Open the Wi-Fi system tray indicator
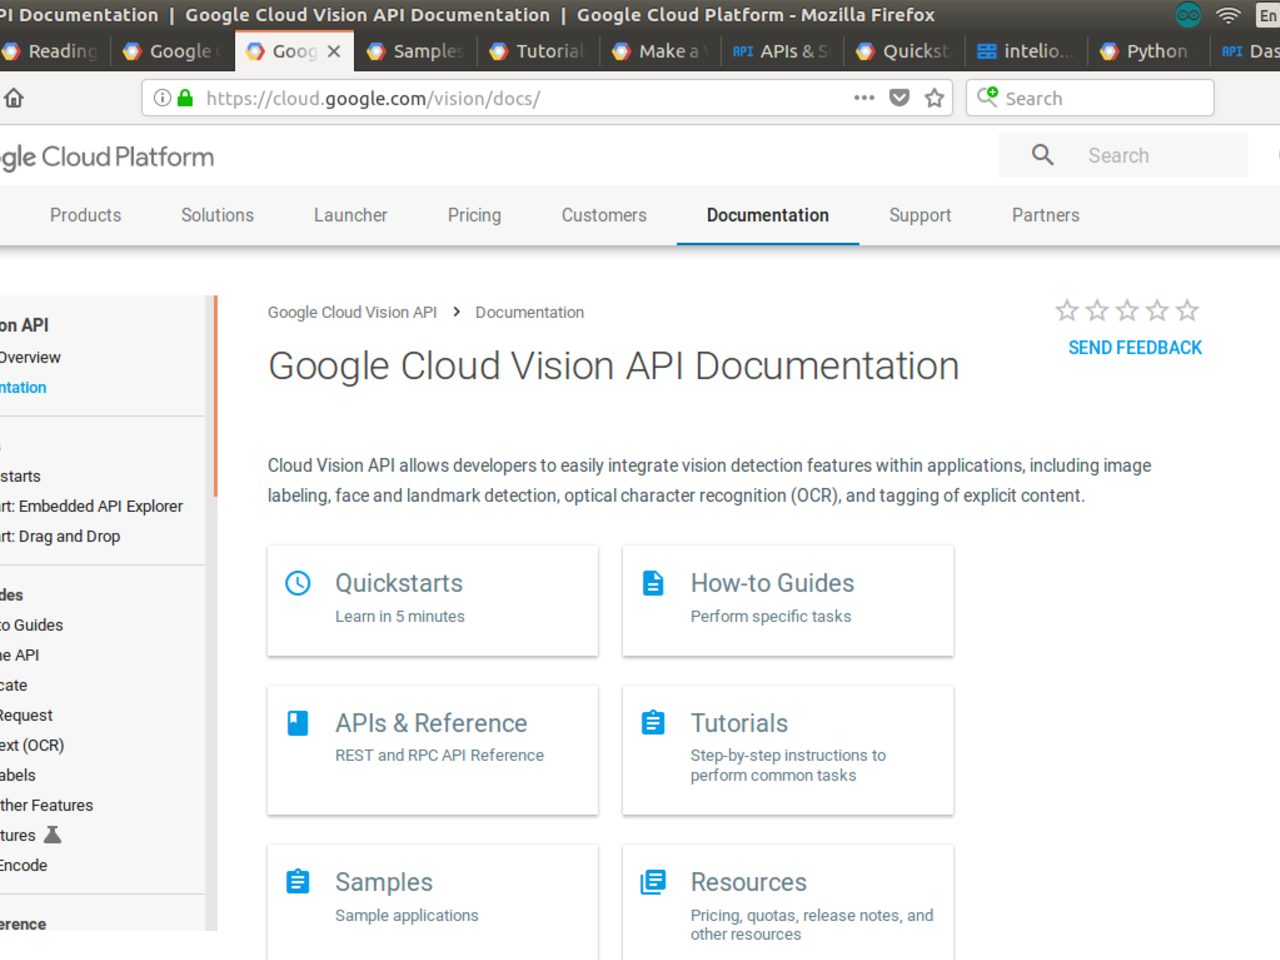1280x960 pixels. [1228, 15]
